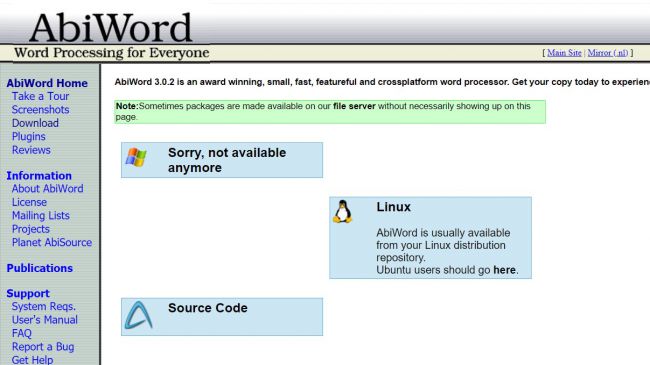Select Download in the sidebar
The image size is (650, 365).
point(35,123)
